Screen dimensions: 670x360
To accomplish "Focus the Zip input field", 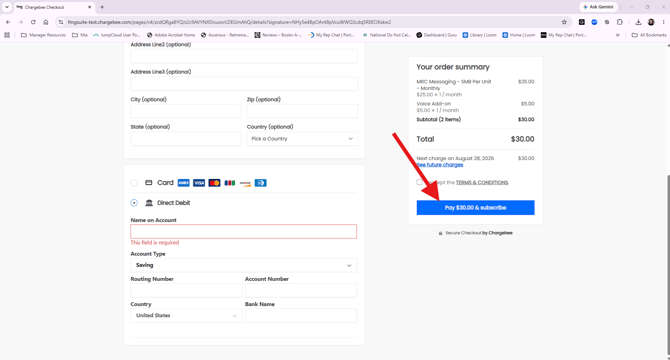I will [302, 111].
